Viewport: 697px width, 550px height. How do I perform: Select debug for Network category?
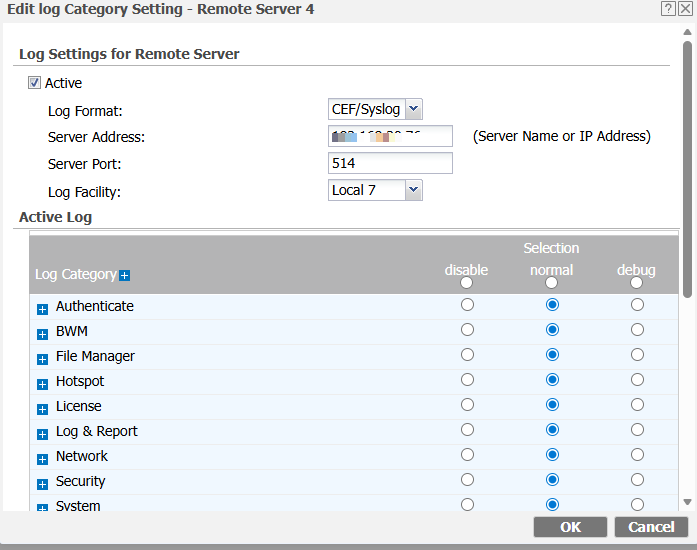click(637, 455)
